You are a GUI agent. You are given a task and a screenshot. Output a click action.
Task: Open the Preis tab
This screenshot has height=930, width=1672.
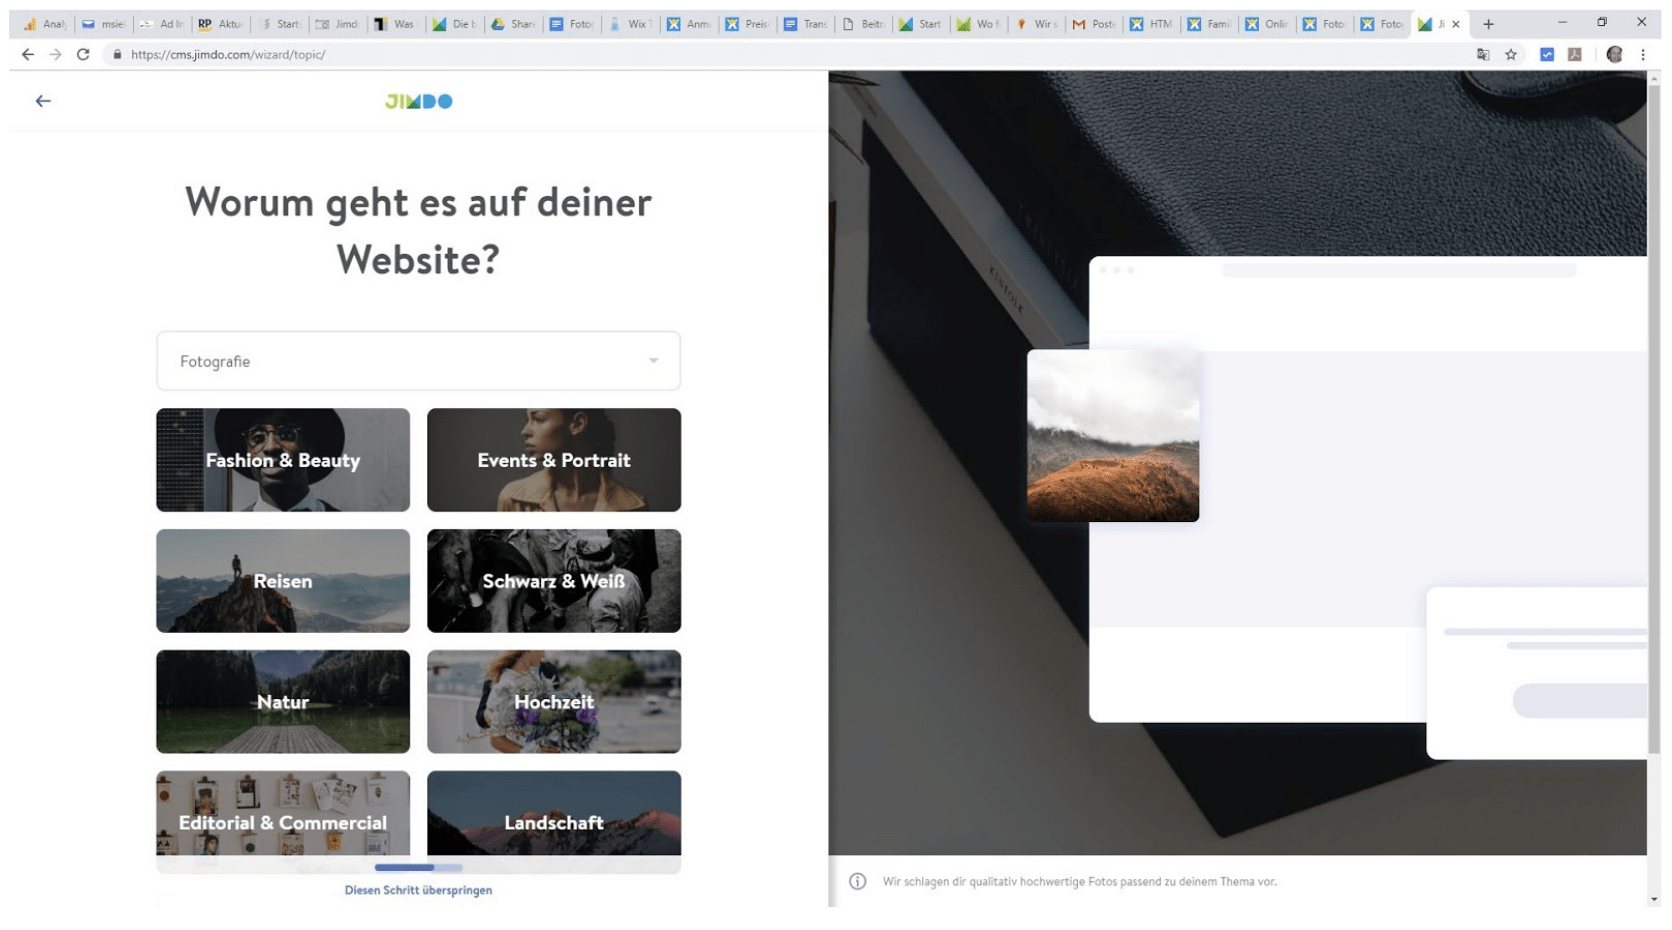[x=745, y=24]
